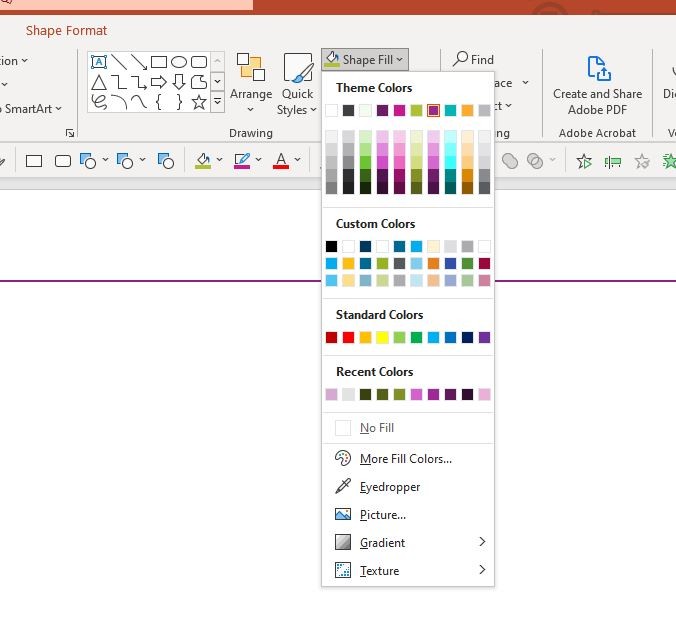Open fill color dropdown arrow in toolbar

pyautogui.click(x=219, y=159)
